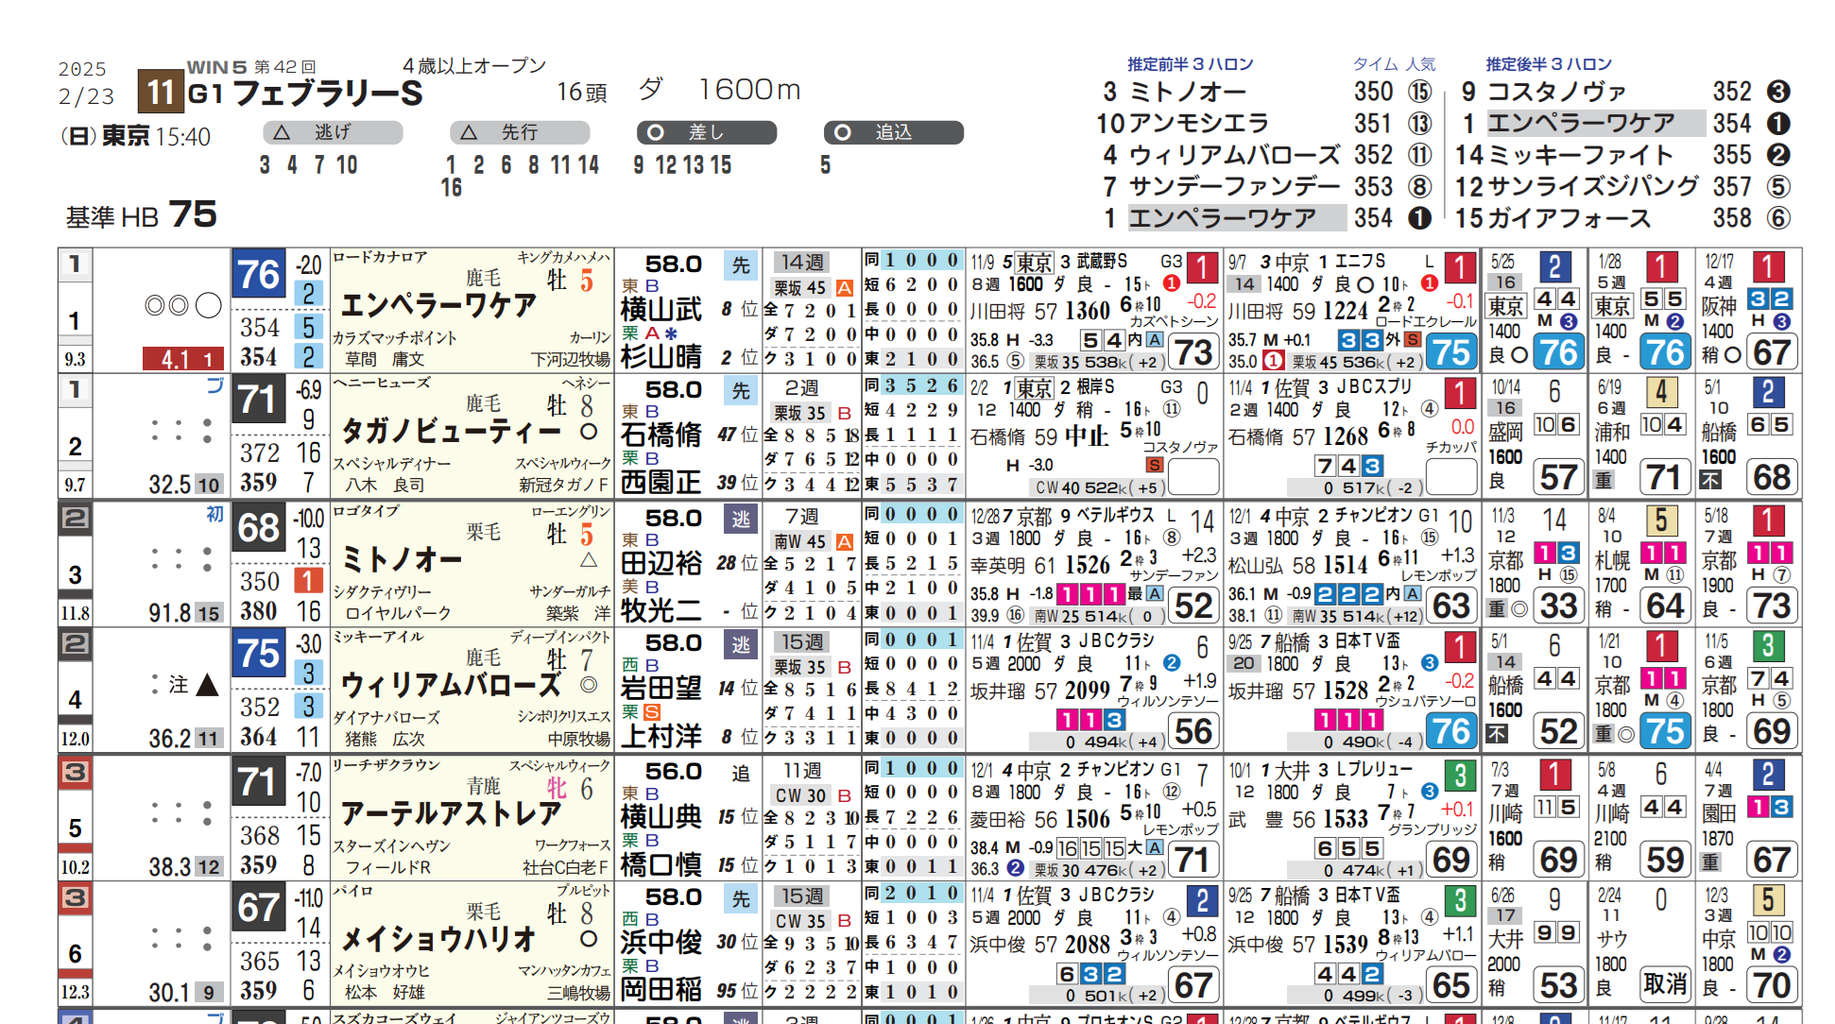Click the horse name ウィリアムバローズ in row 4
Image resolution: width=1835 pixels, height=1024 pixels.
click(450, 686)
